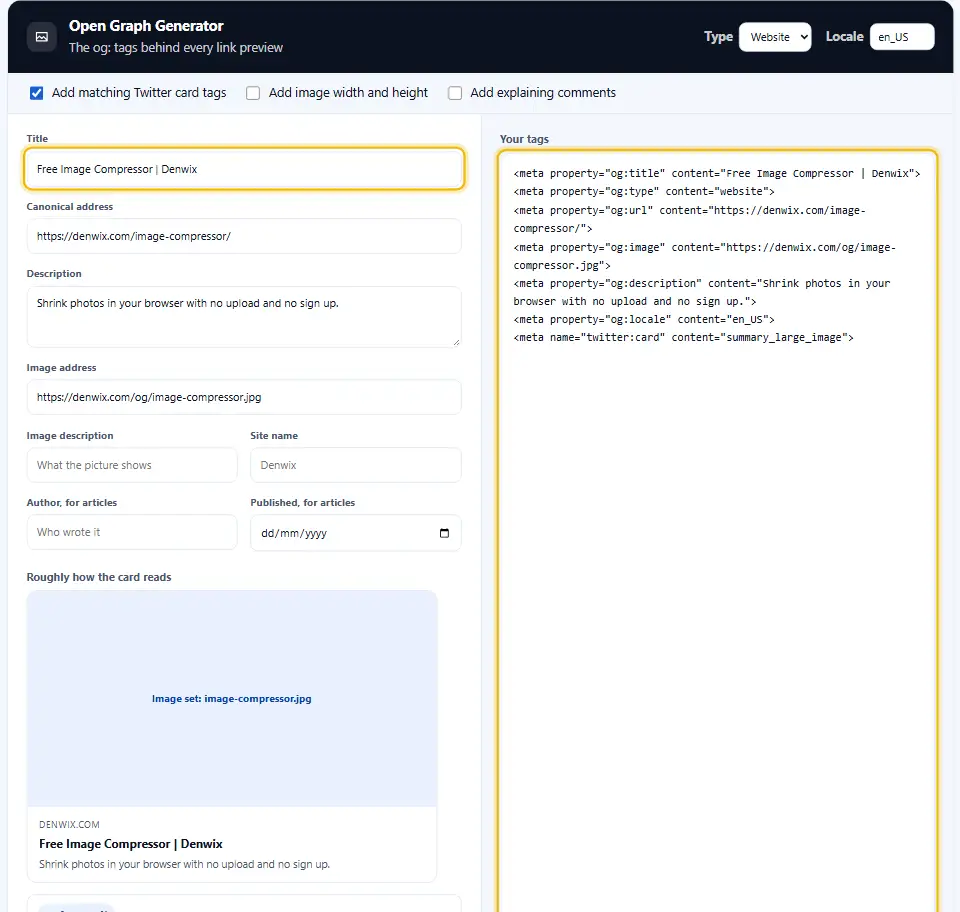Click the Open Graph Generator heading
Image resolution: width=960 pixels, height=912 pixels.
pyautogui.click(x=146, y=26)
